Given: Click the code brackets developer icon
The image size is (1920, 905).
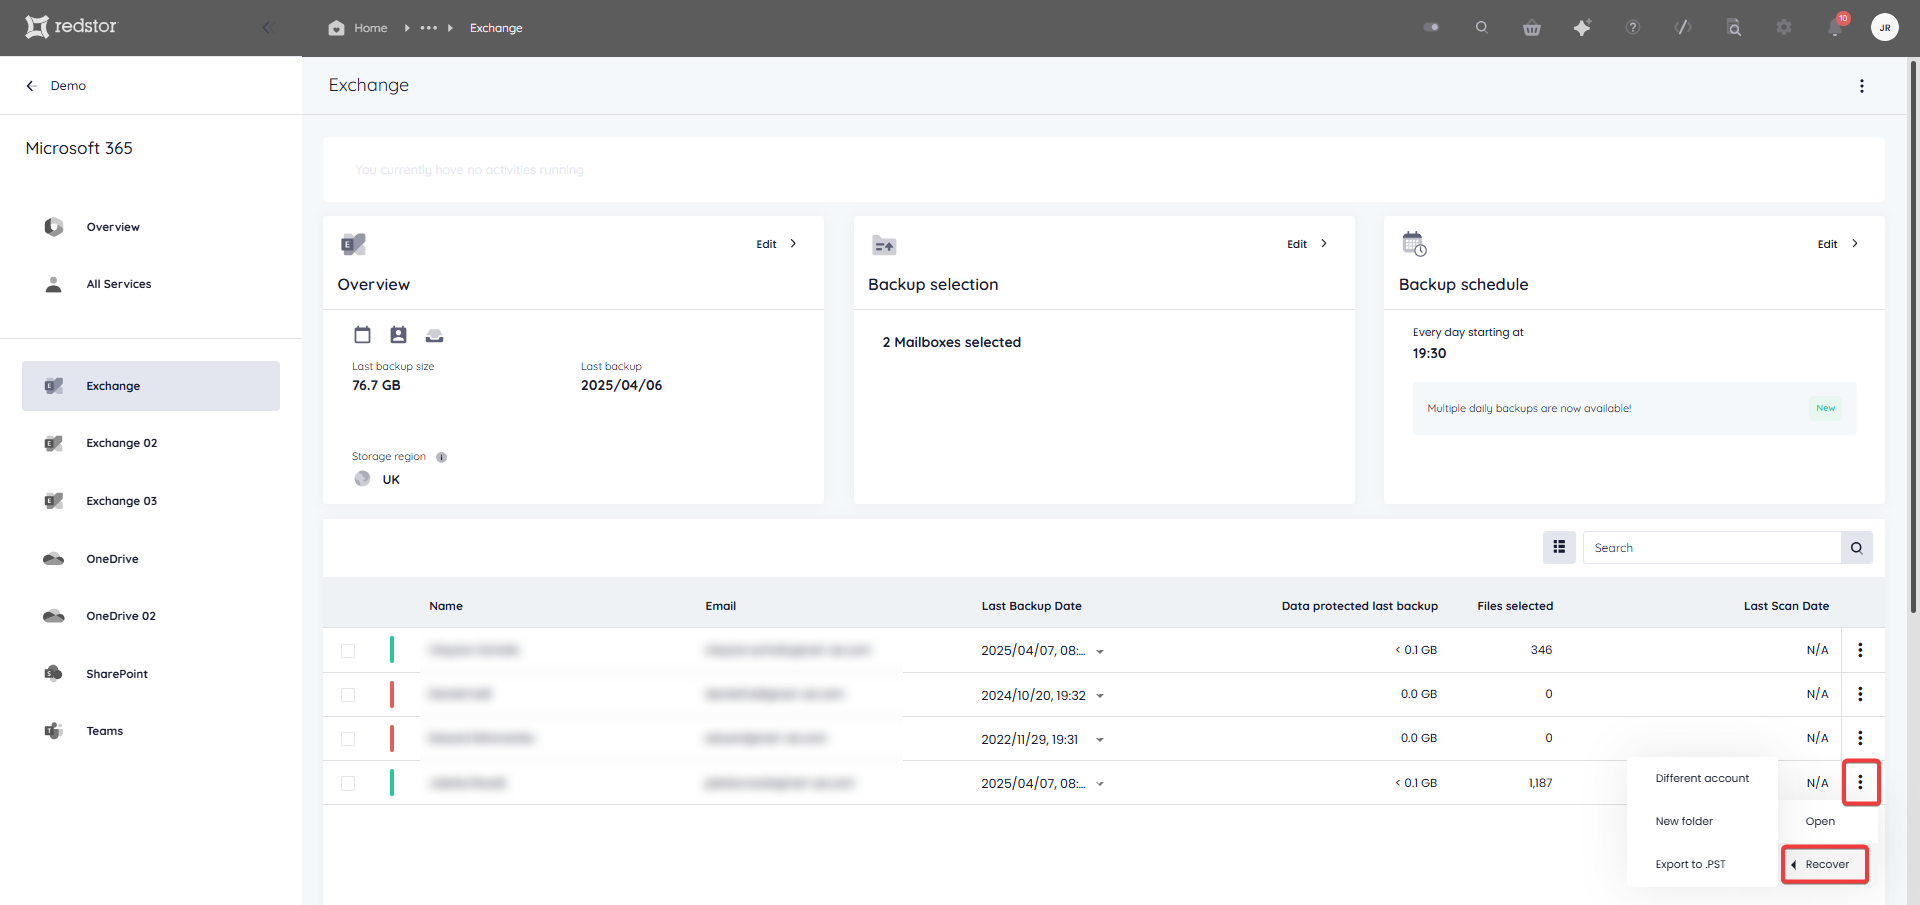Looking at the screenshot, I should 1683,27.
